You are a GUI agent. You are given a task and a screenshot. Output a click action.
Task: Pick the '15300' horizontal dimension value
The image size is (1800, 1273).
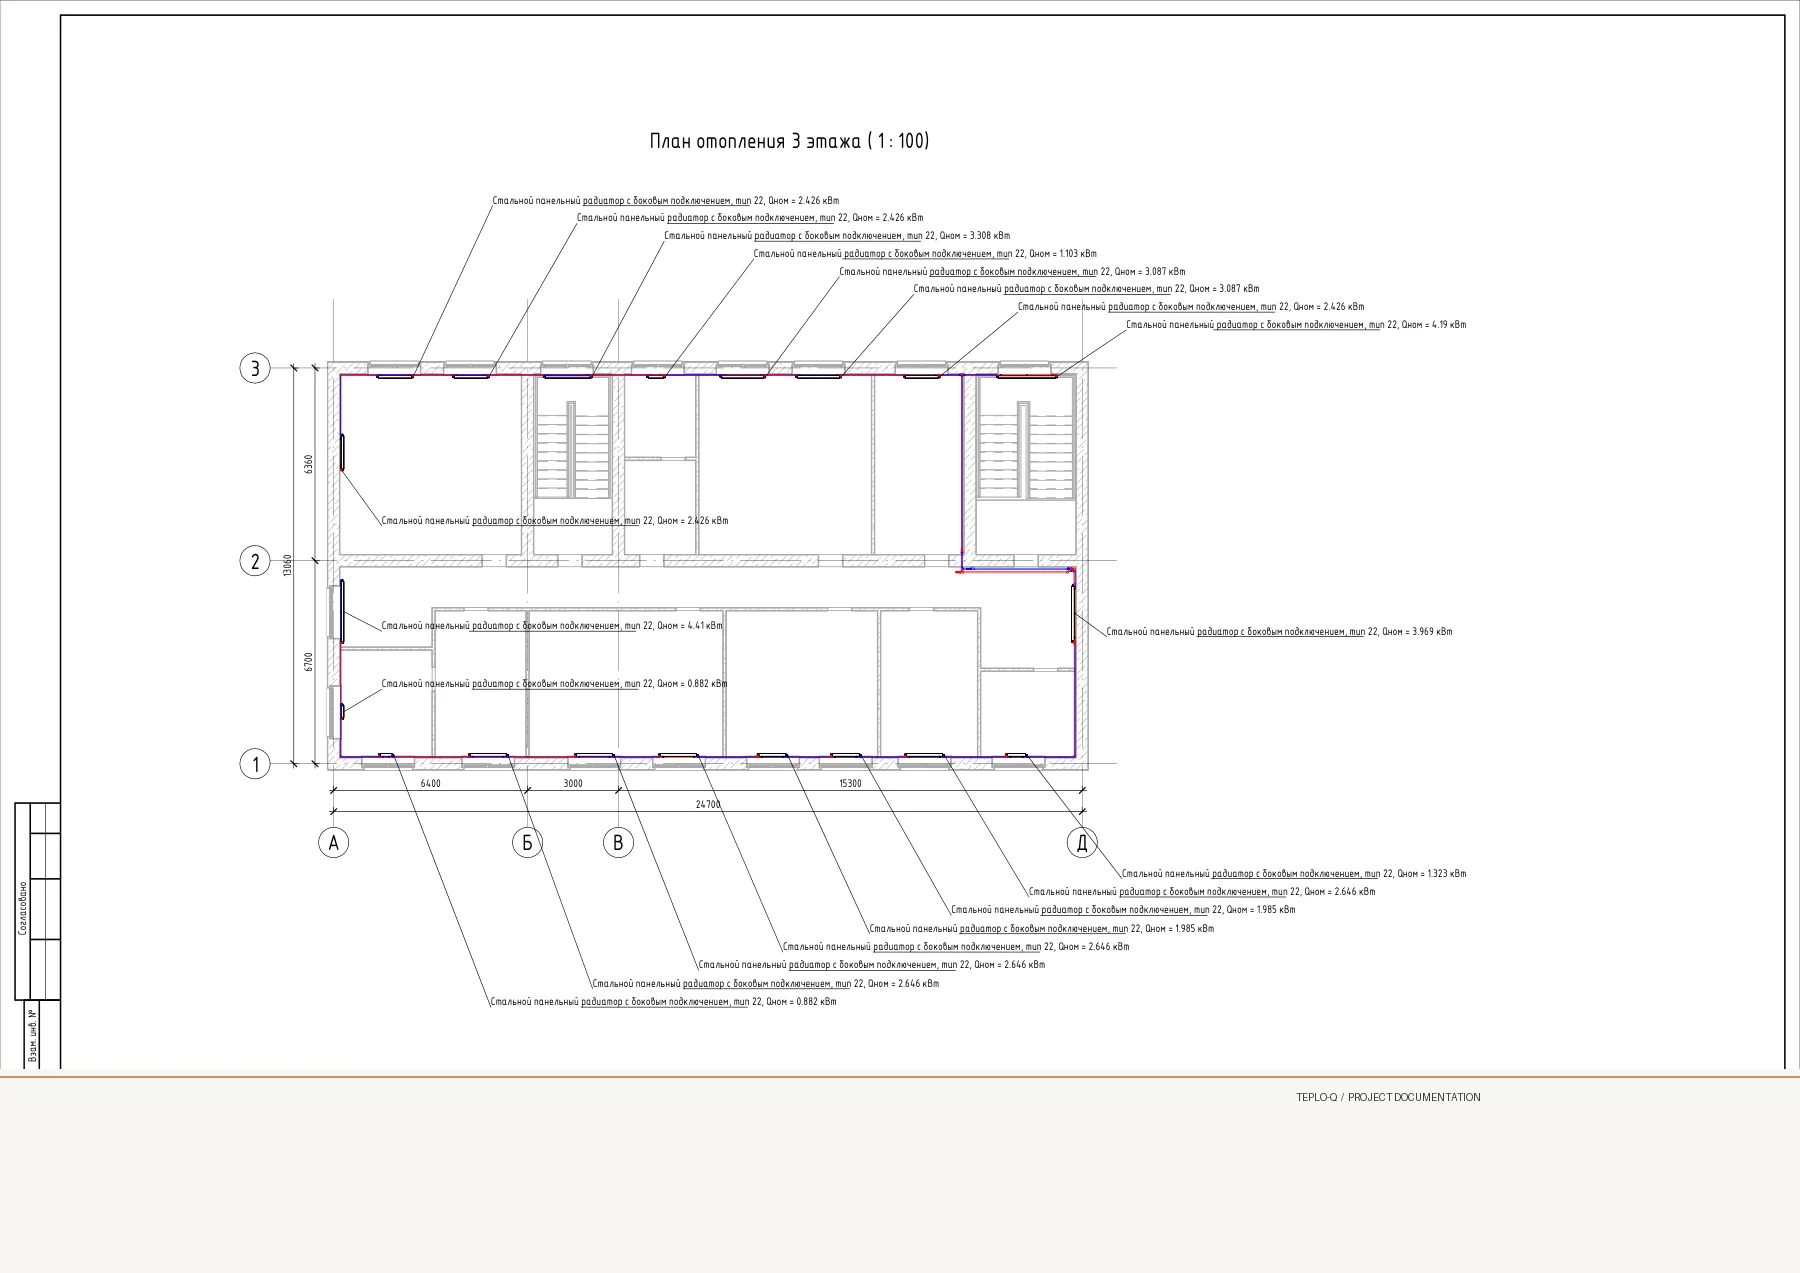849,784
